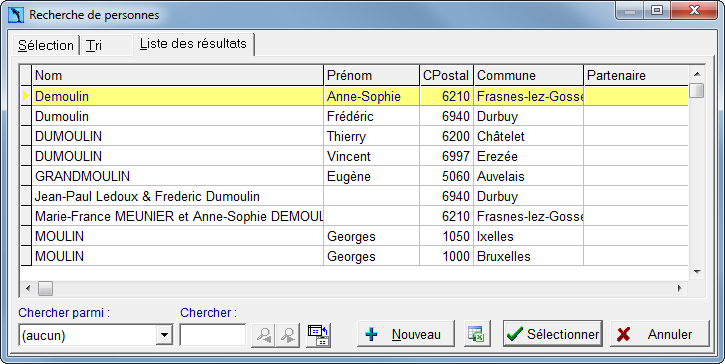The width and height of the screenshot is (725, 364).
Task: Switch to the Sélection tab
Action: [x=46, y=45]
